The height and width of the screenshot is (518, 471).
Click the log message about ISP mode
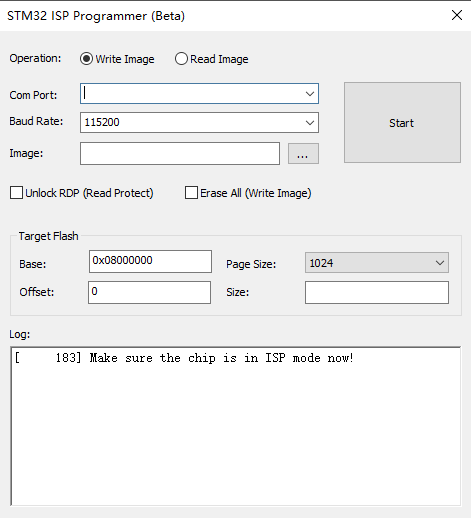pos(184,358)
